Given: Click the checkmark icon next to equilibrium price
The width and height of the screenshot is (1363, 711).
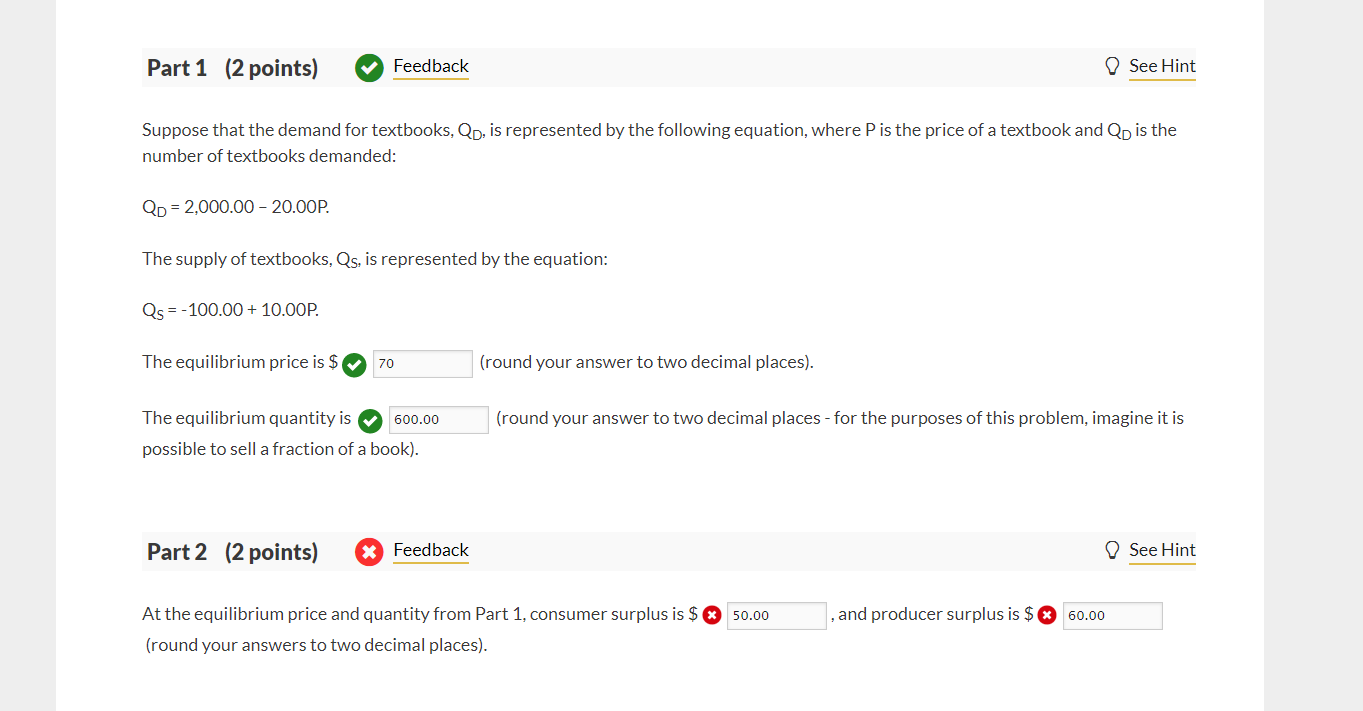Looking at the screenshot, I should 353,365.
